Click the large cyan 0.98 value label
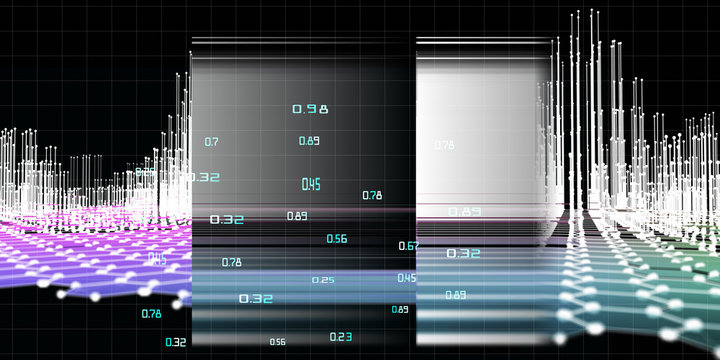The image size is (720, 360). pos(310,109)
